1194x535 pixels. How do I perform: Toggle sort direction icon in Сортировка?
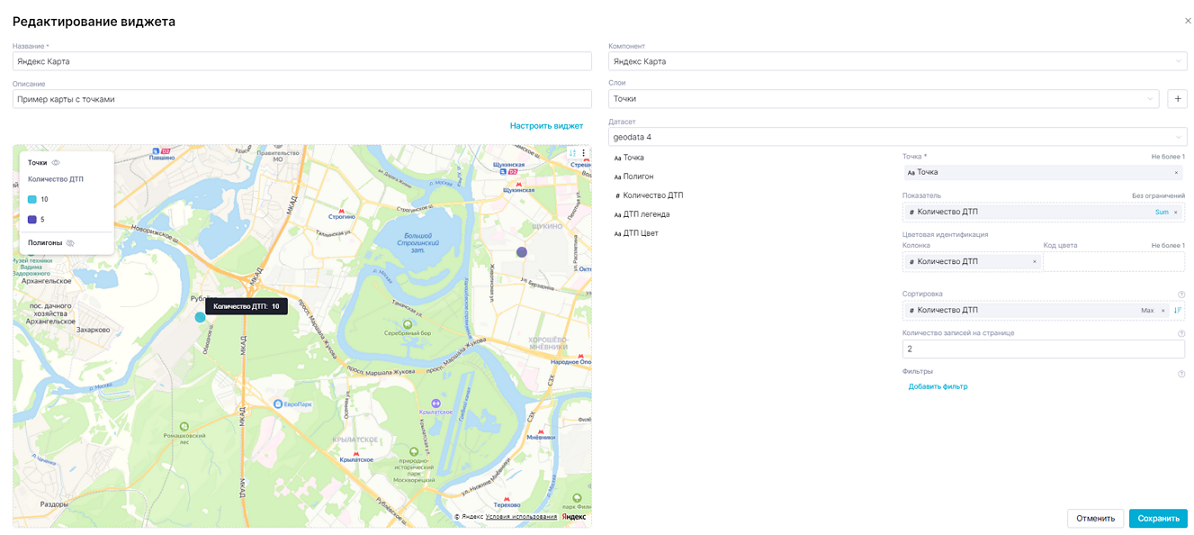point(1177,310)
